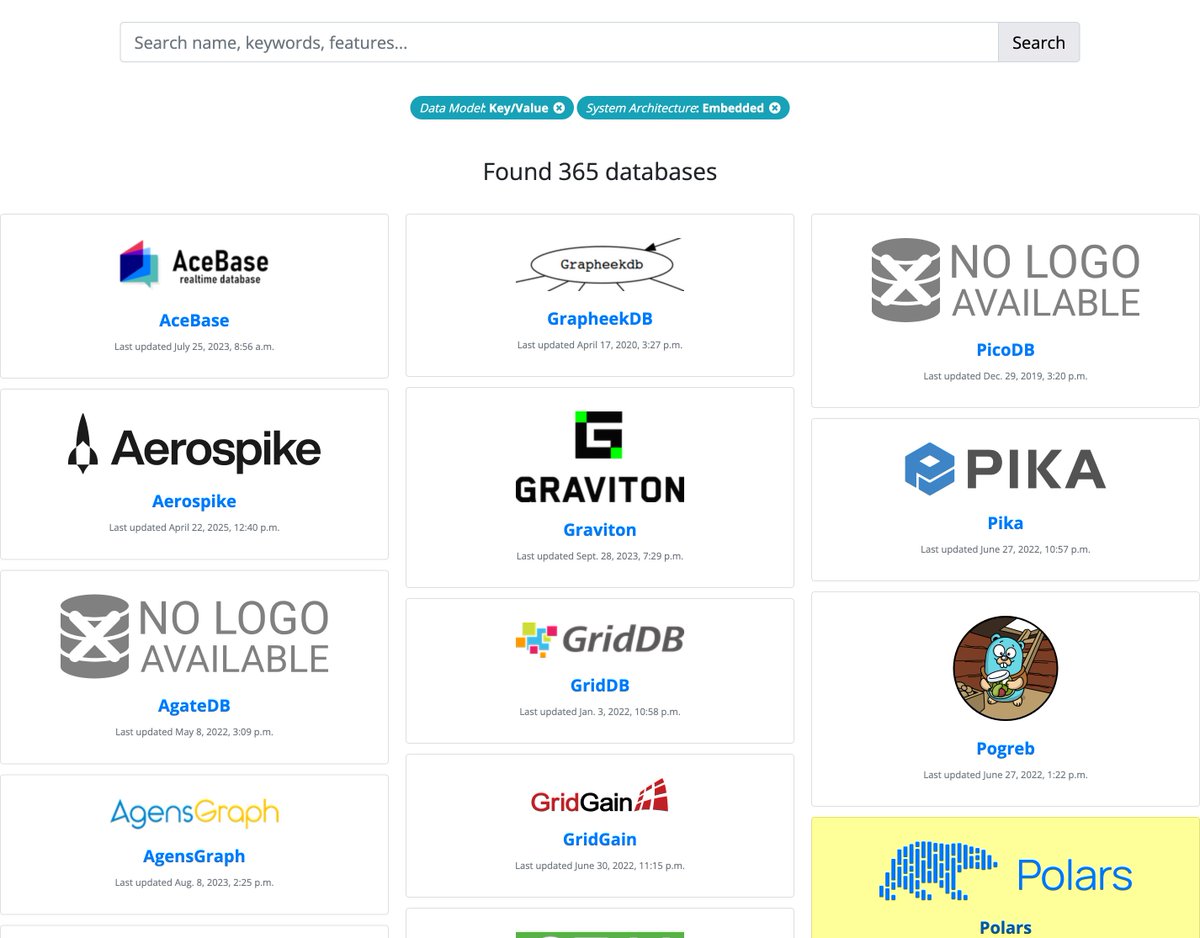This screenshot has height=938, width=1200.
Task: Click the AgensGraph logo
Action: click(x=194, y=813)
